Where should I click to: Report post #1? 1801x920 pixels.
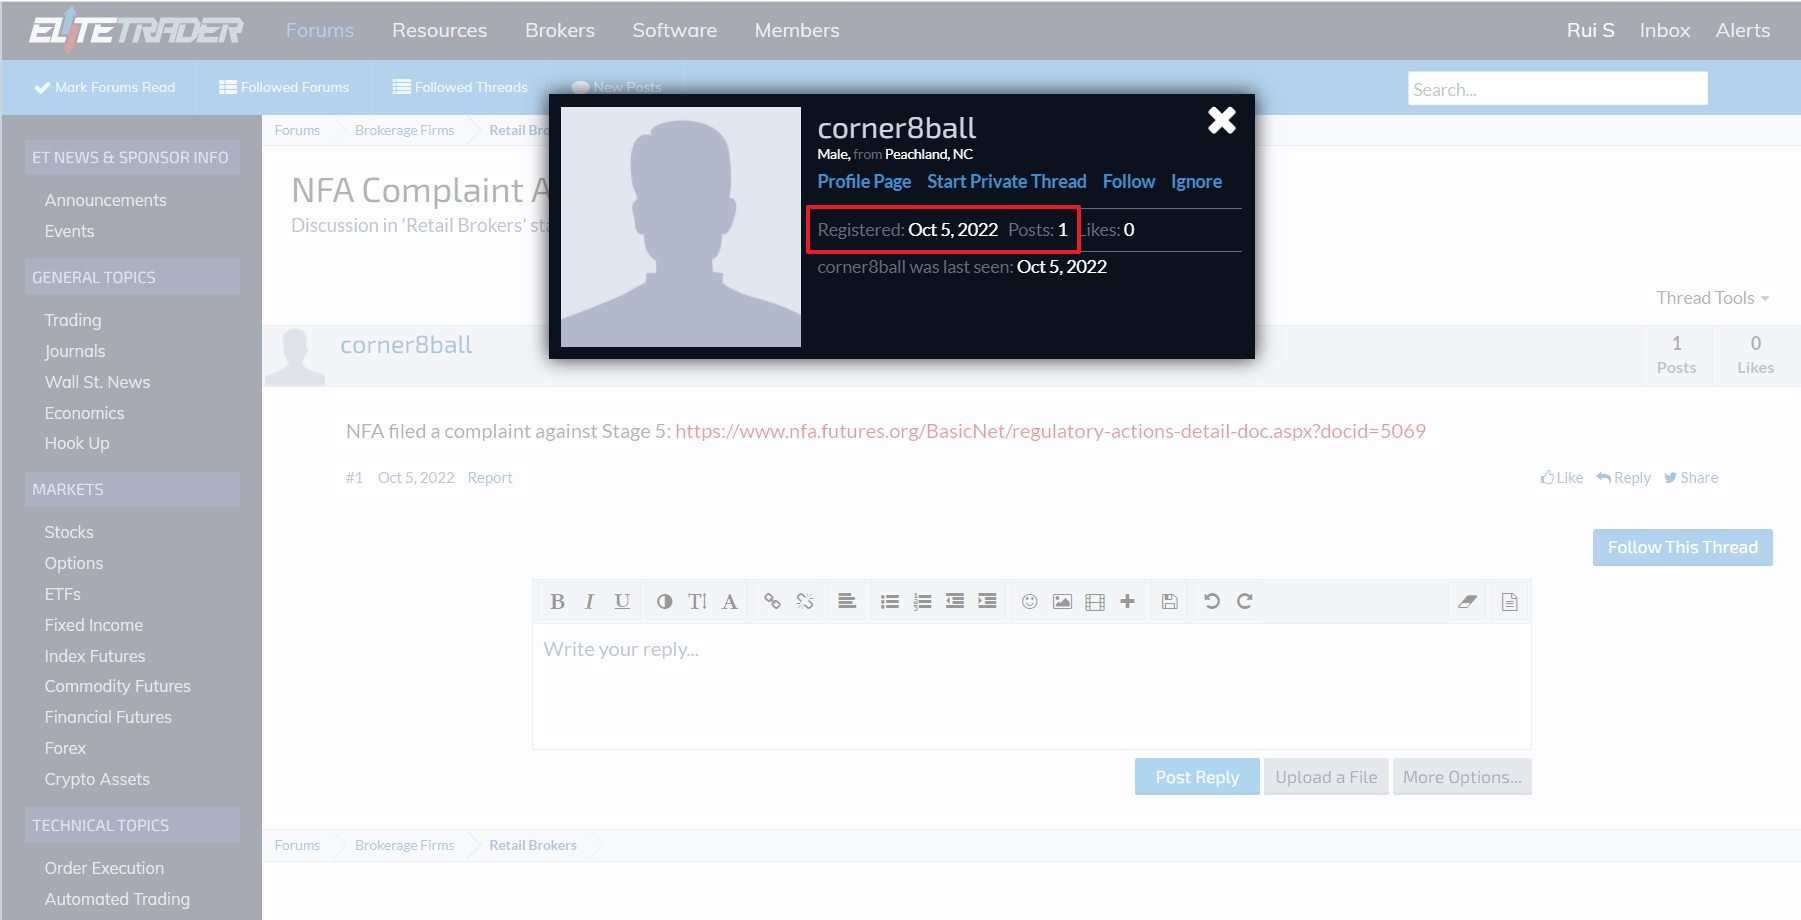click(490, 478)
